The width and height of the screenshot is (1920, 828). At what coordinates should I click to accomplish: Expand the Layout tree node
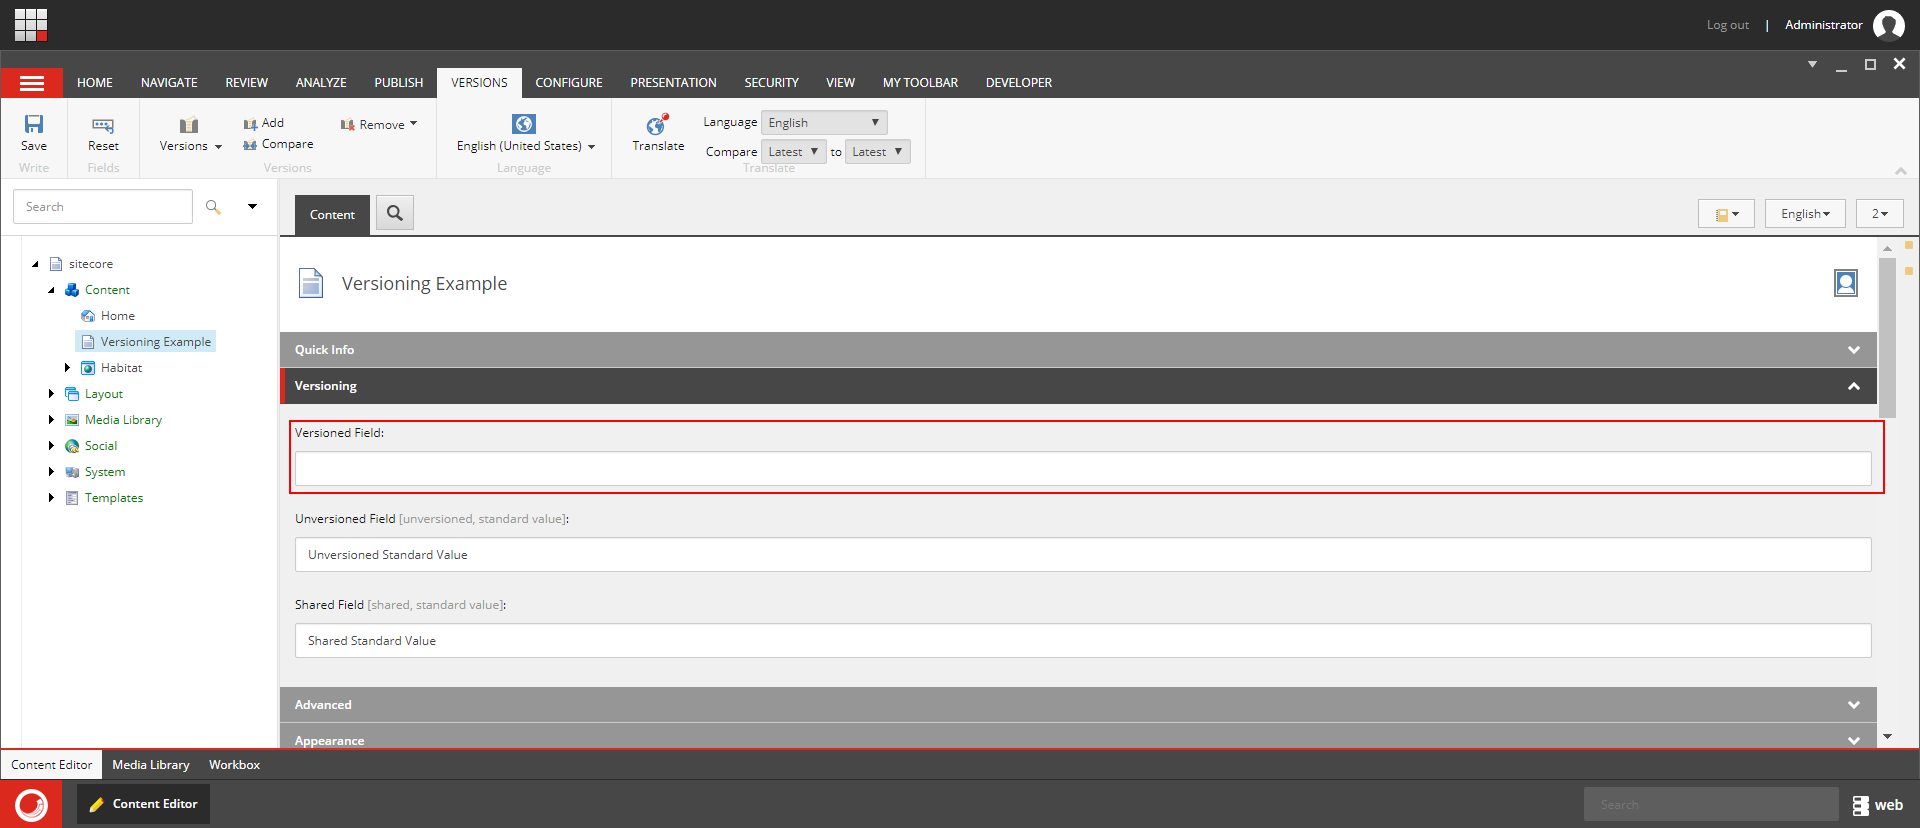(51, 394)
